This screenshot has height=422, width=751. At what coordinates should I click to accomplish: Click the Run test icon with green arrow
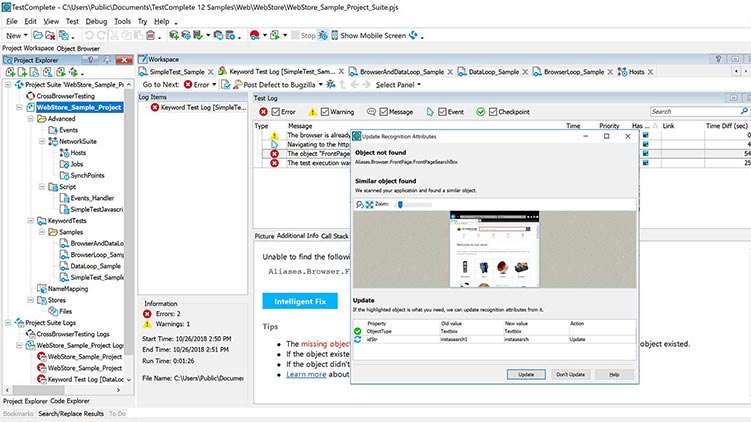[275, 35]
